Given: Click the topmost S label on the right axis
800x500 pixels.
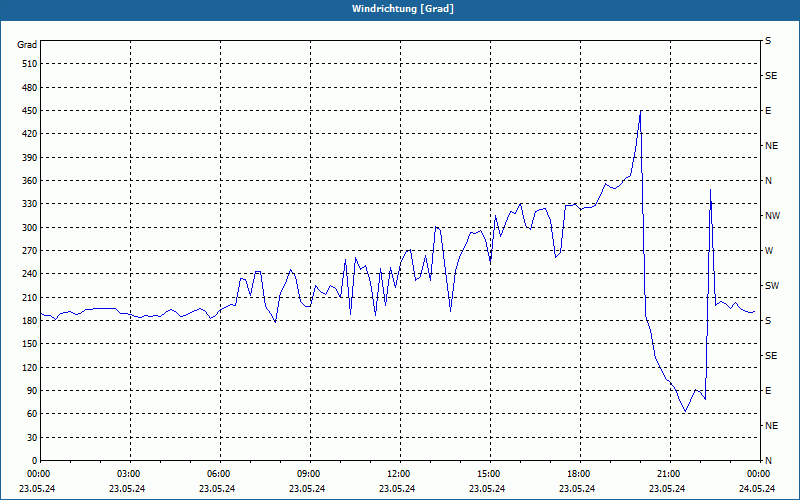Looking at the screenshot, I should point(768,41).
